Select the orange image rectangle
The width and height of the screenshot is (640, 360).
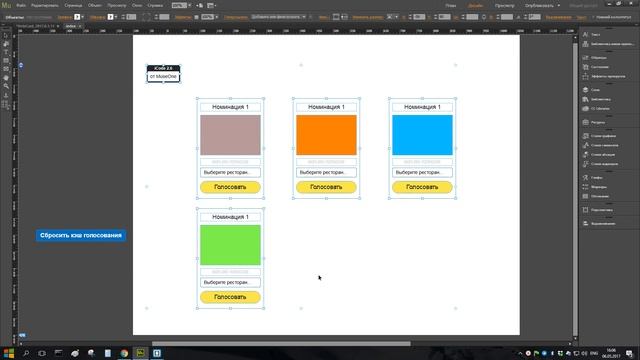pyautogui.click(x=326, y=135)
